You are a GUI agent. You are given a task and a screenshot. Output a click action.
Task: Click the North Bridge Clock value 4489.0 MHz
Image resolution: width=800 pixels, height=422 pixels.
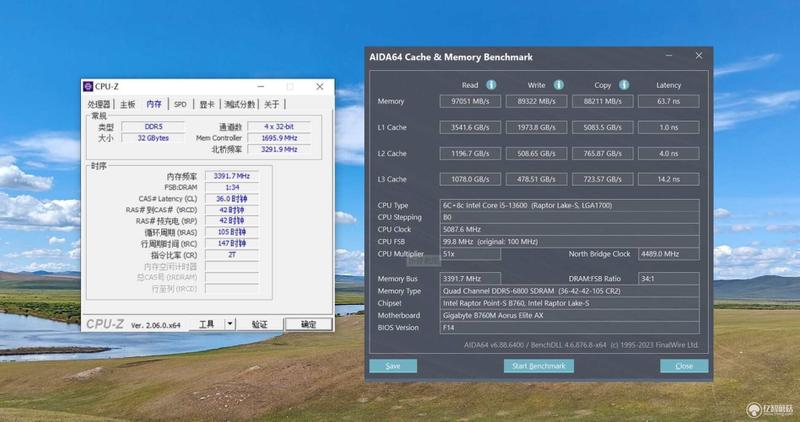click(x=669, y=254)
